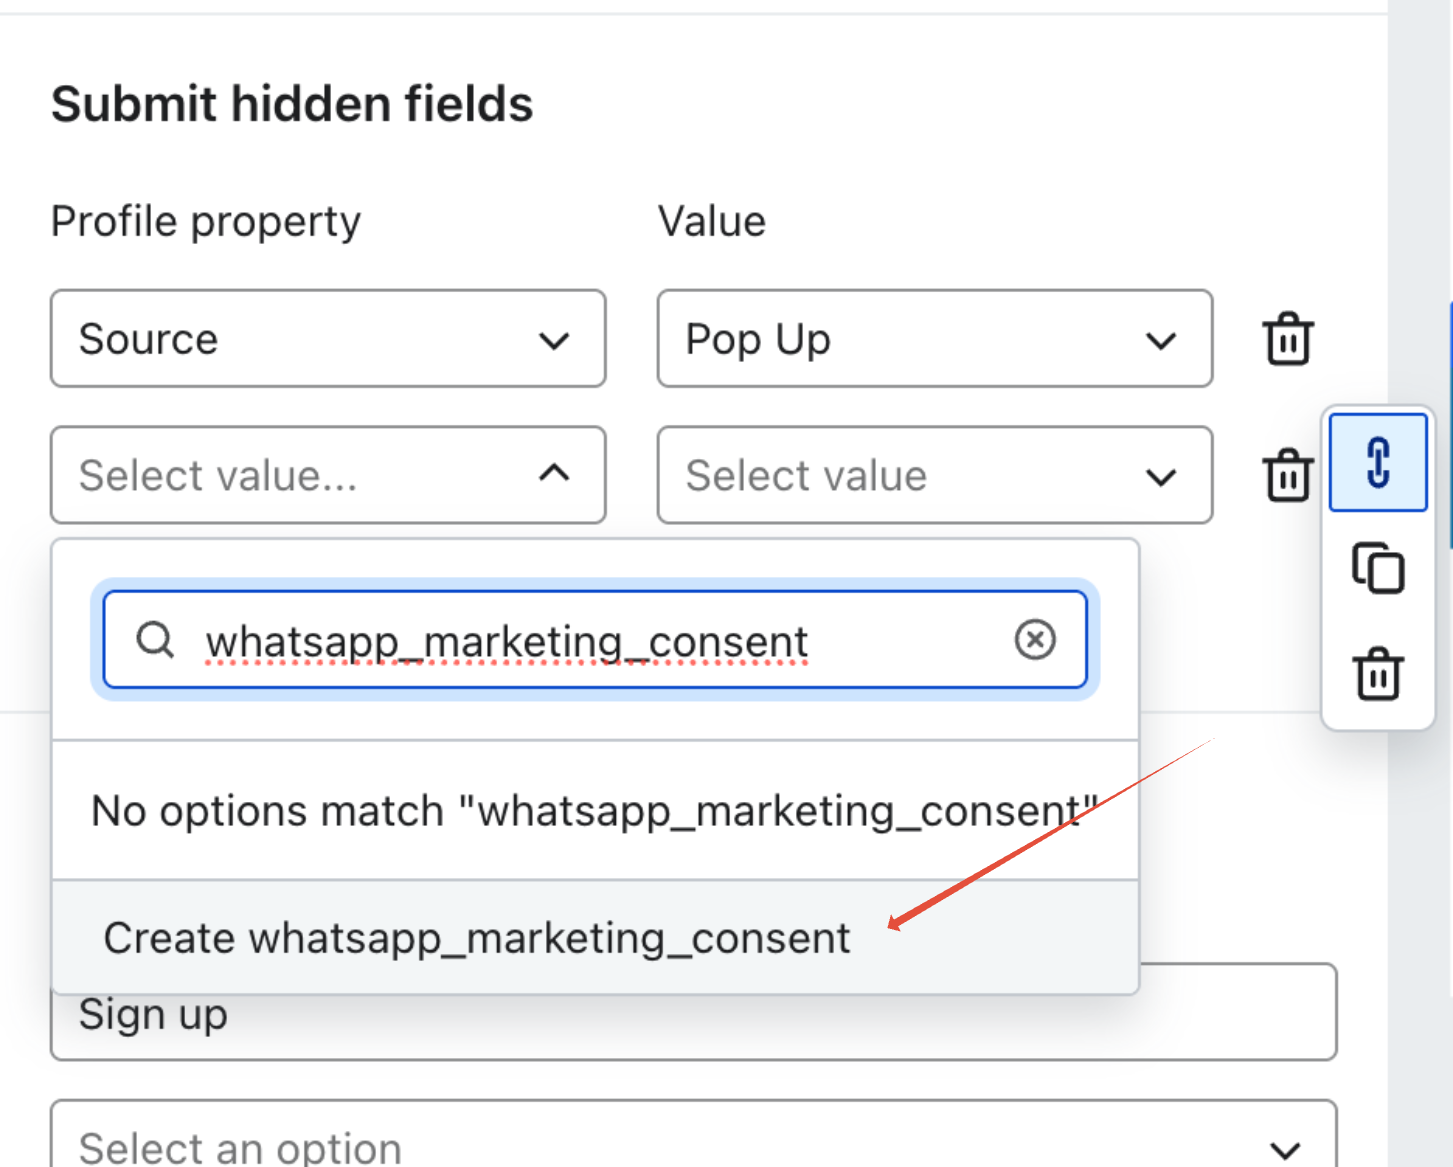The image size is (1453, 1167).
Task: Click the trash icon in floating toolbar
Action: tap(1378, 673)
